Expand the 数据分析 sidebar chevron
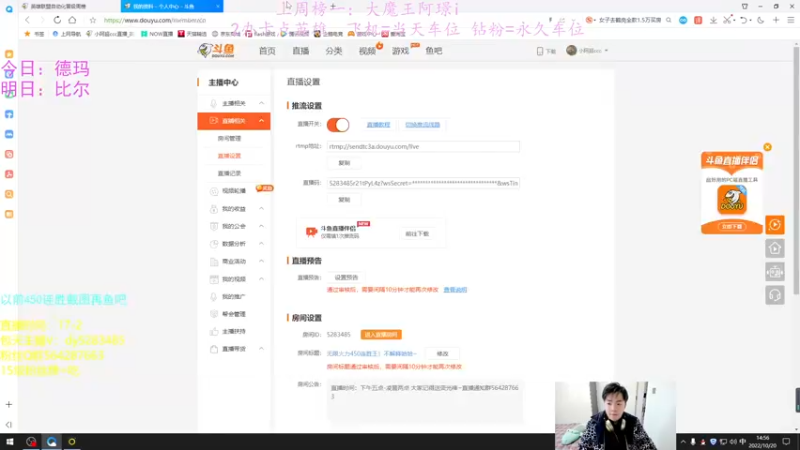Image resolution: width=800 pixels, height=450 pixels. point(261,244)
